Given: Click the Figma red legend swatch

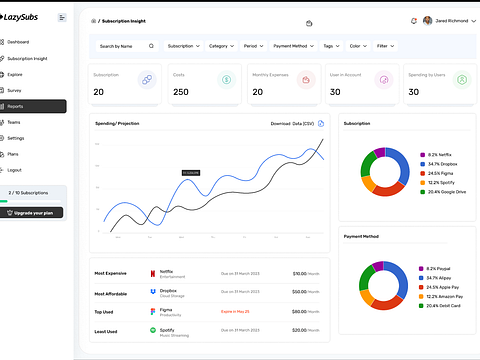Looking at the screenshot, I should 422,173.
